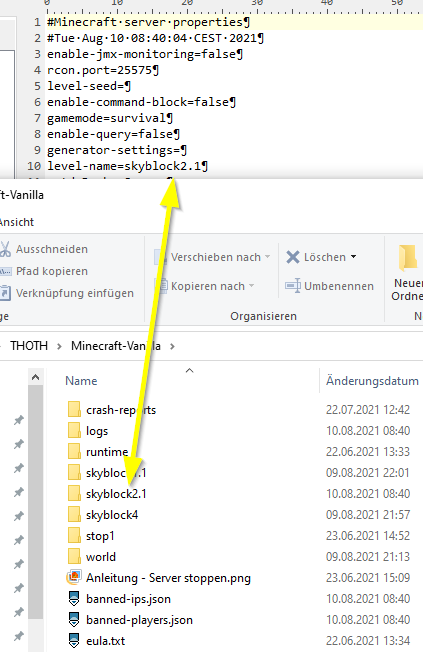Click the gamemode=survival line in editor
This screenshot has height=652, width=423.
[110, 118]
